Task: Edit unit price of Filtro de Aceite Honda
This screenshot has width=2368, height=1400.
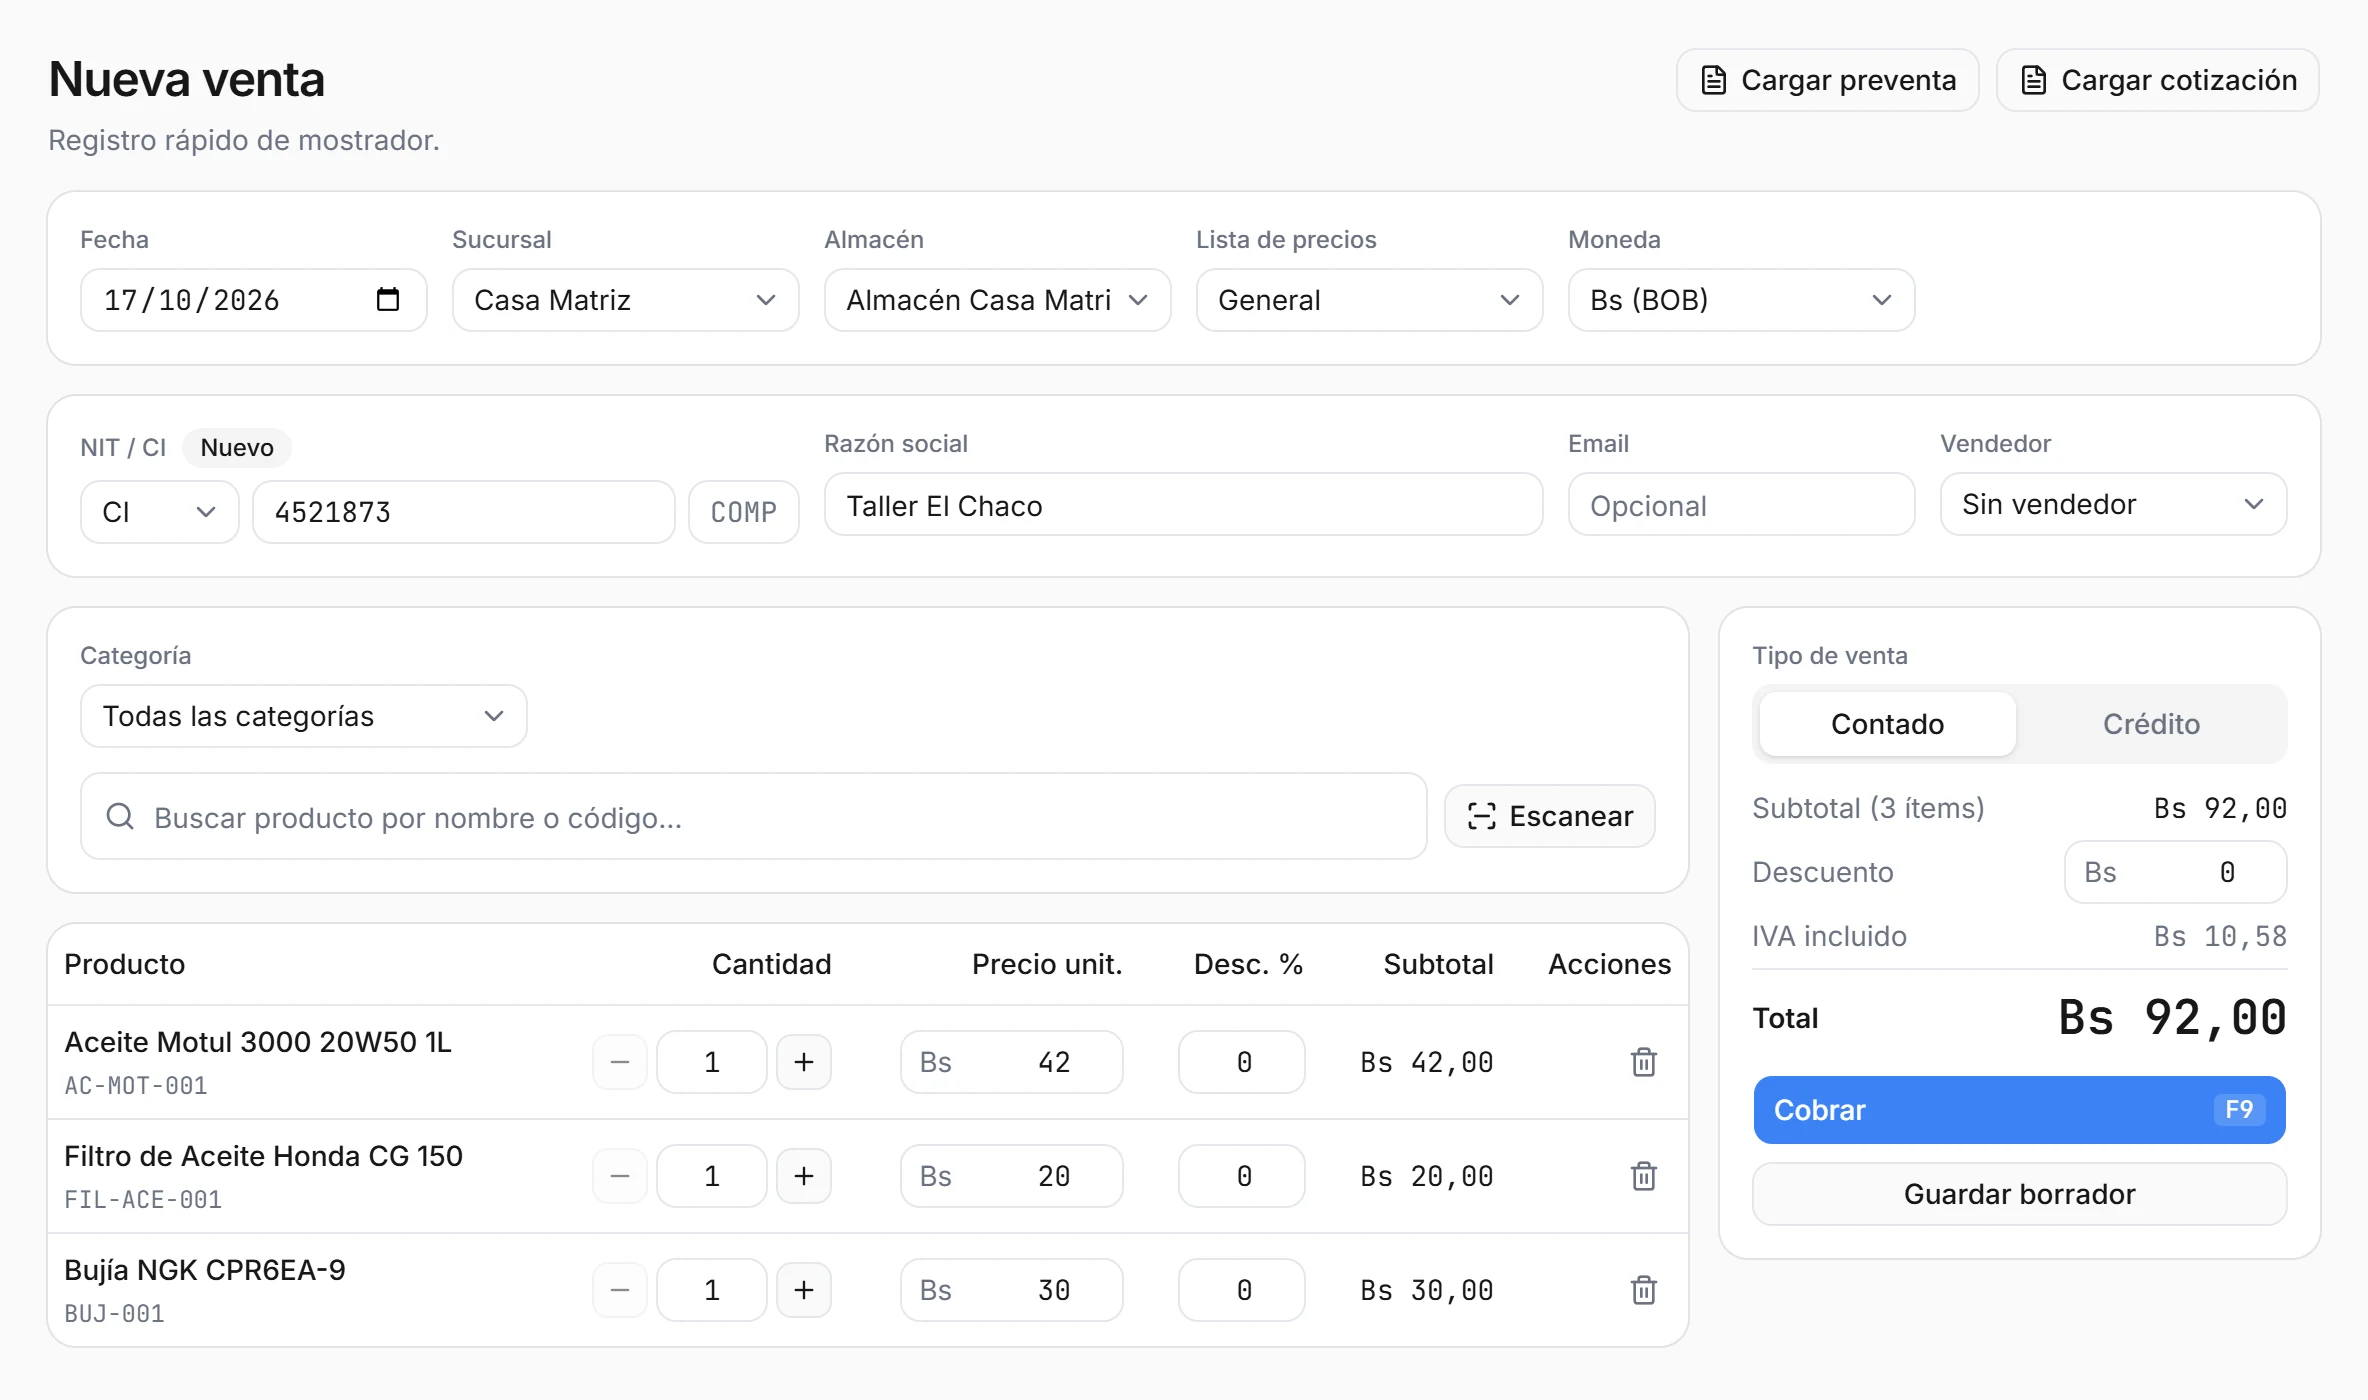Action: click(x=1011, y=1176)
